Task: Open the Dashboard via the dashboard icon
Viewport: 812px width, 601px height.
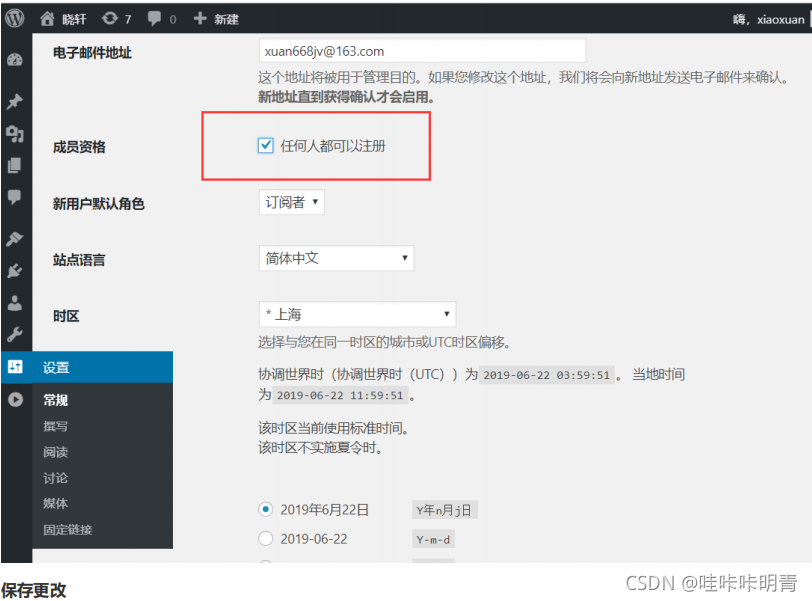Action: (x=13, y=58)
